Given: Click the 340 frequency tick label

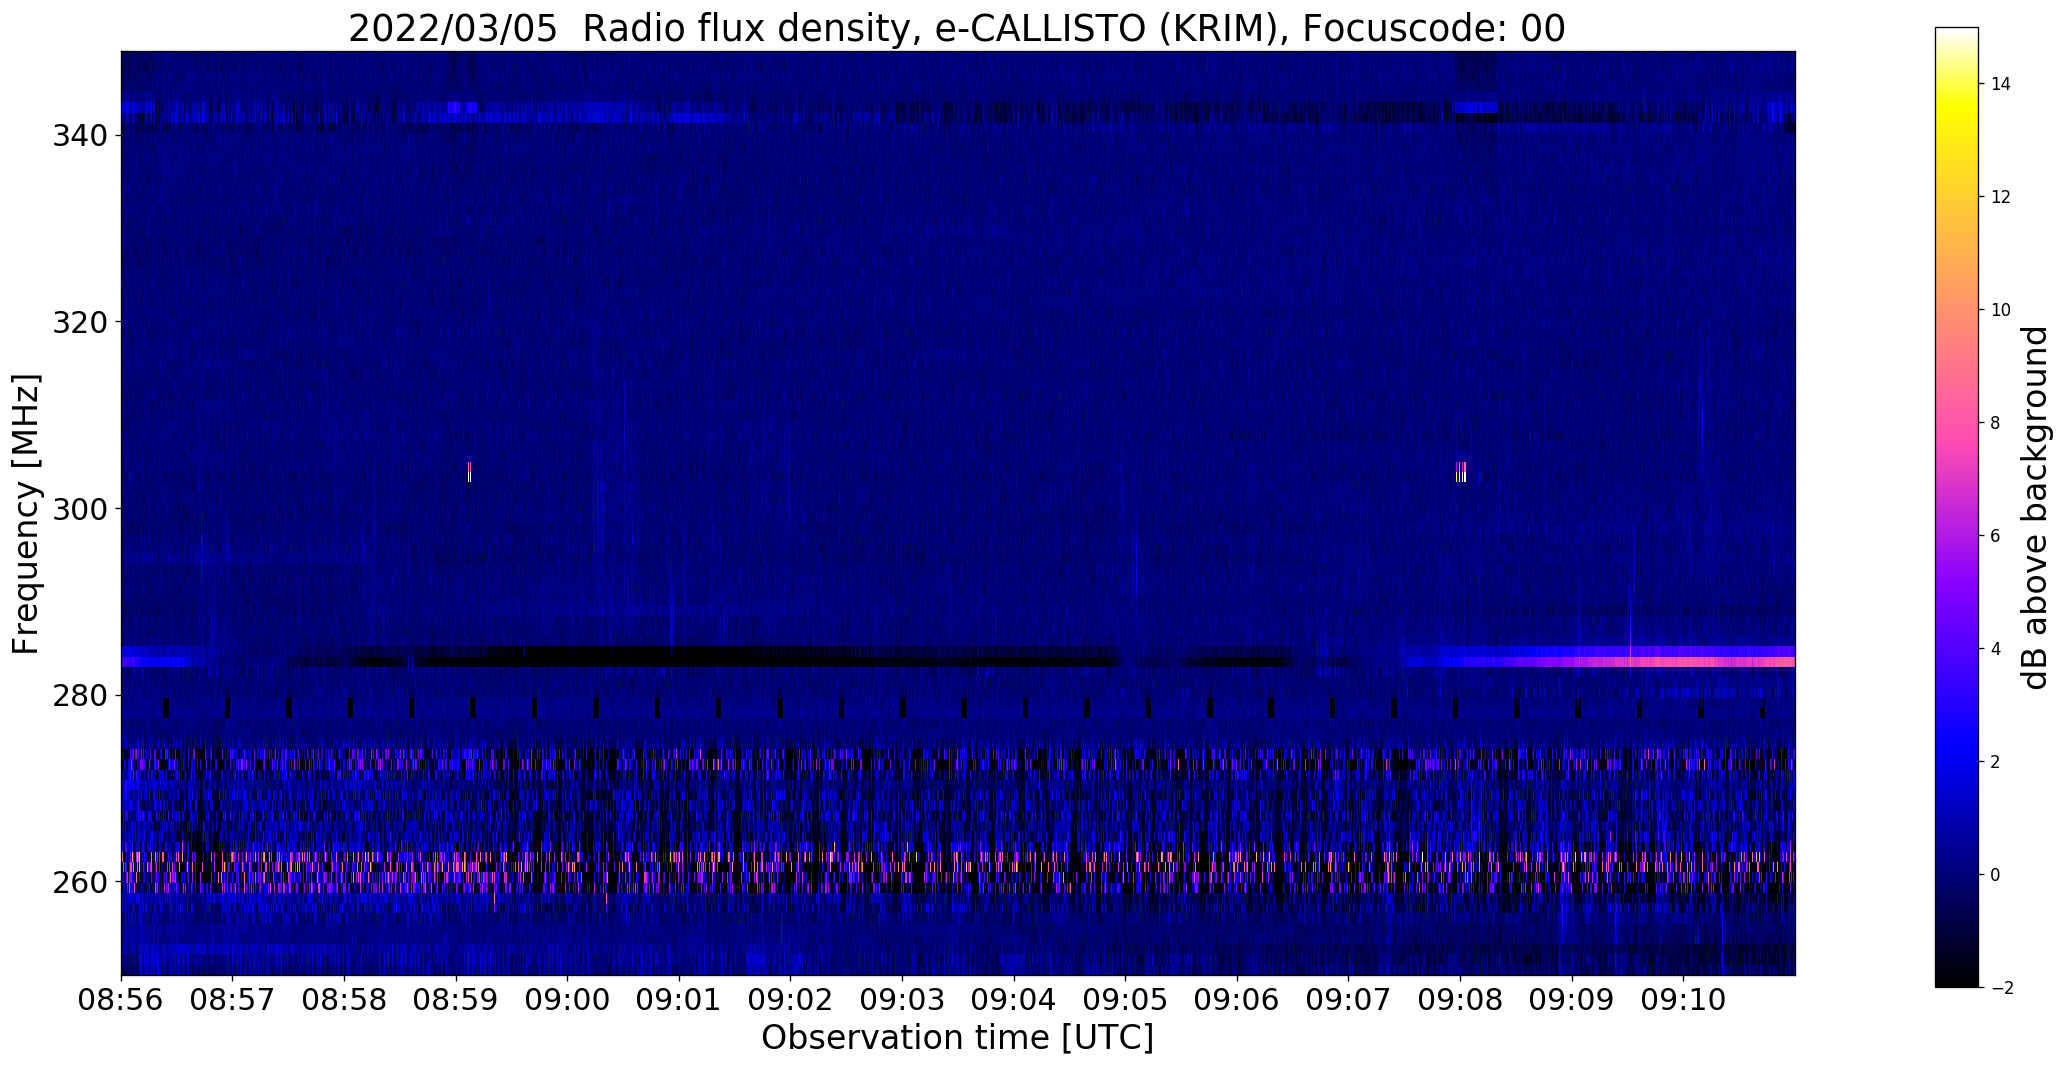Looking at the screenshot, I should pyautogui.click(x=80, y=135).
